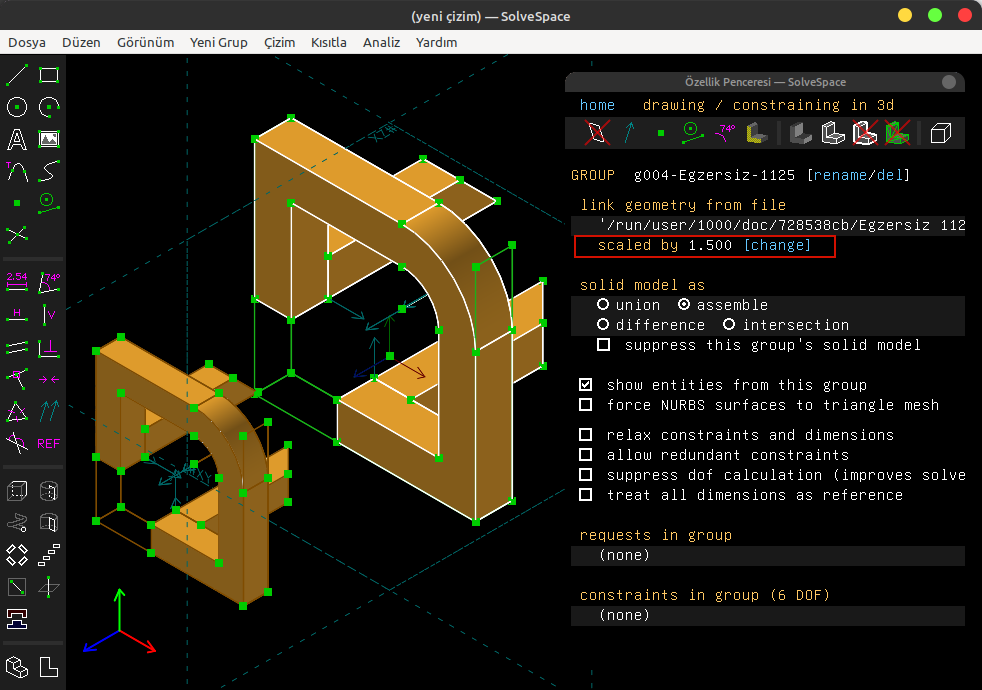982x690 pixels.
Task: Select the arc of a circle tool
Action: (49, 107)
